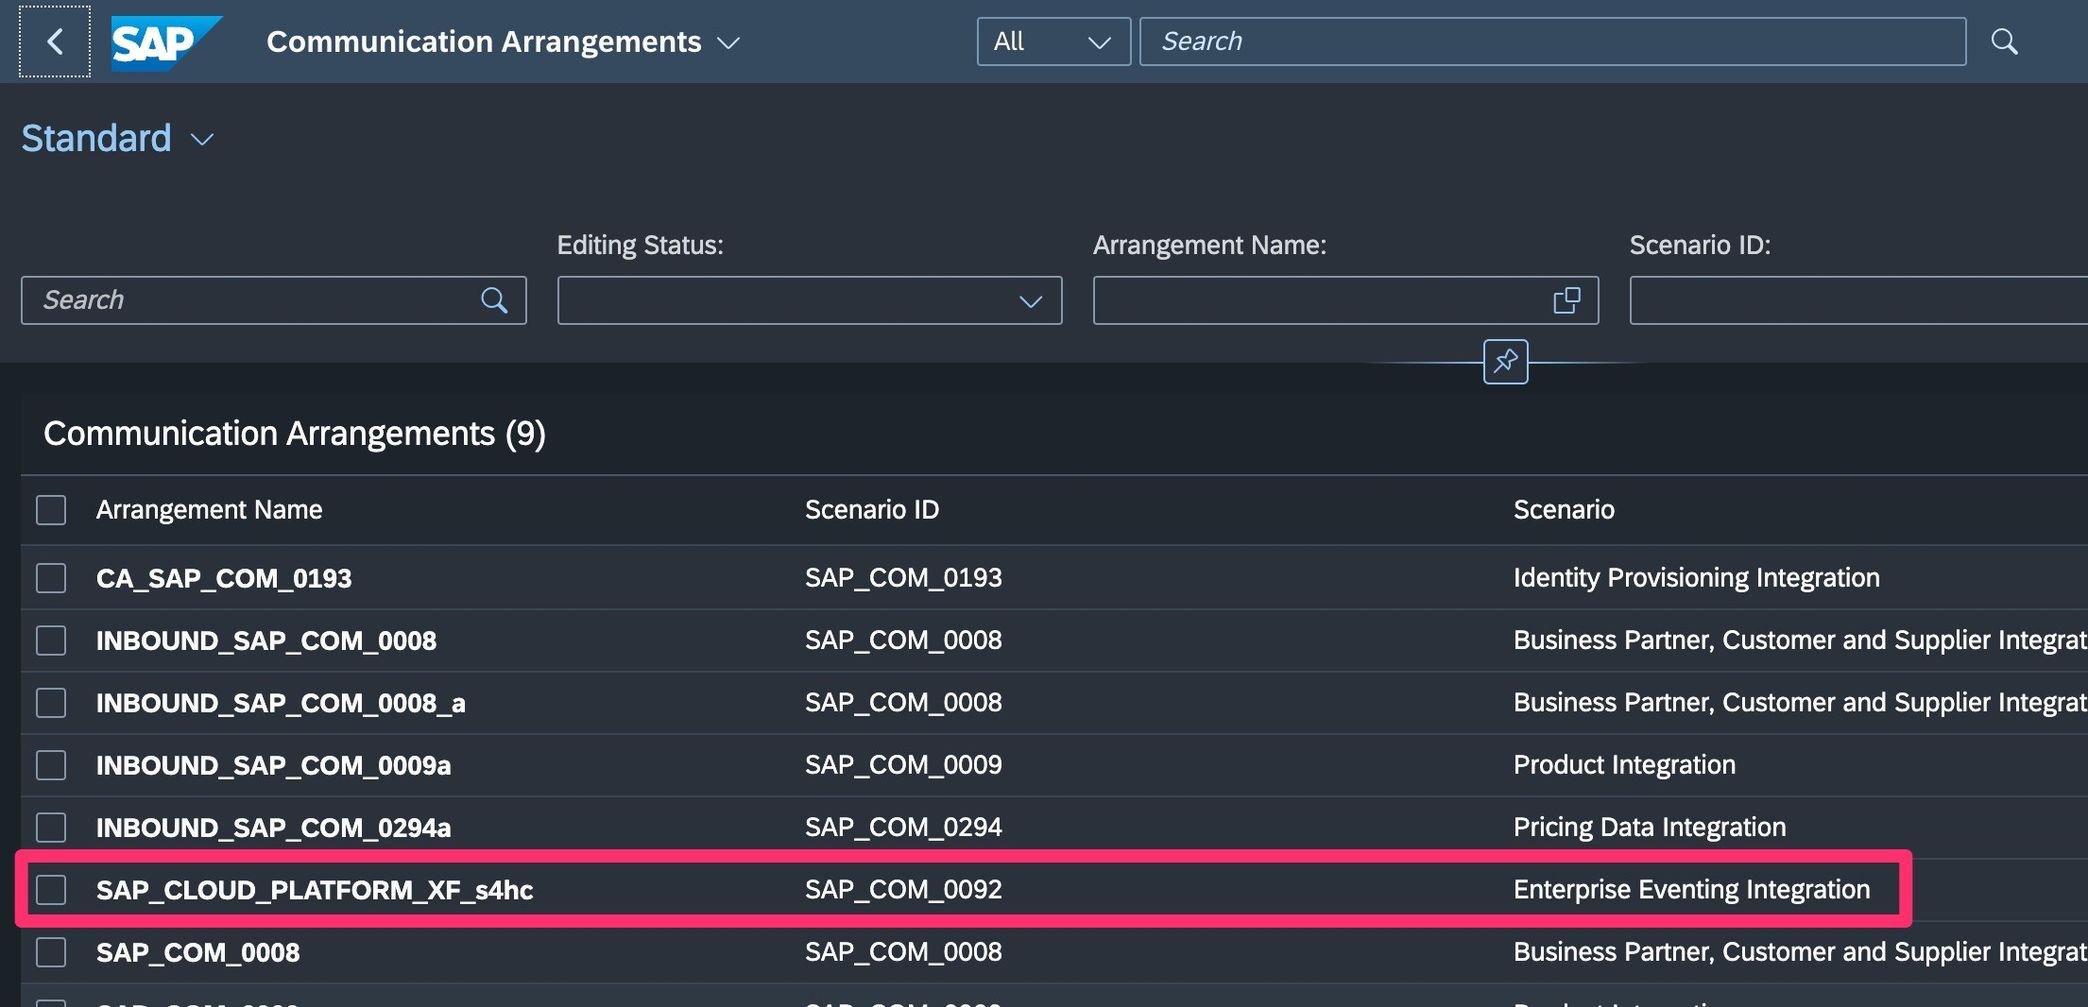The width and height of the screenshot is (2088, 1007).
Task: Expand the All search scope dropdown
Action: 1053,42
